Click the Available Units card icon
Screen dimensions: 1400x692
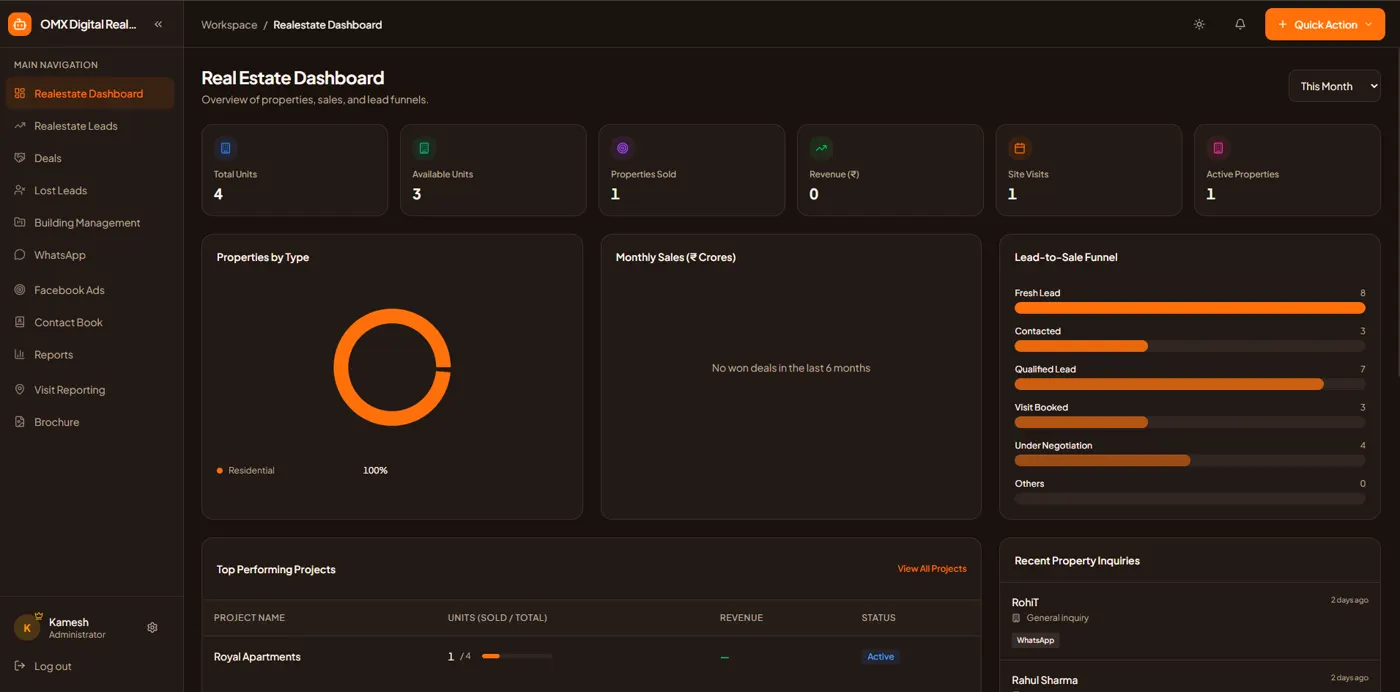(x=424, y=148)
